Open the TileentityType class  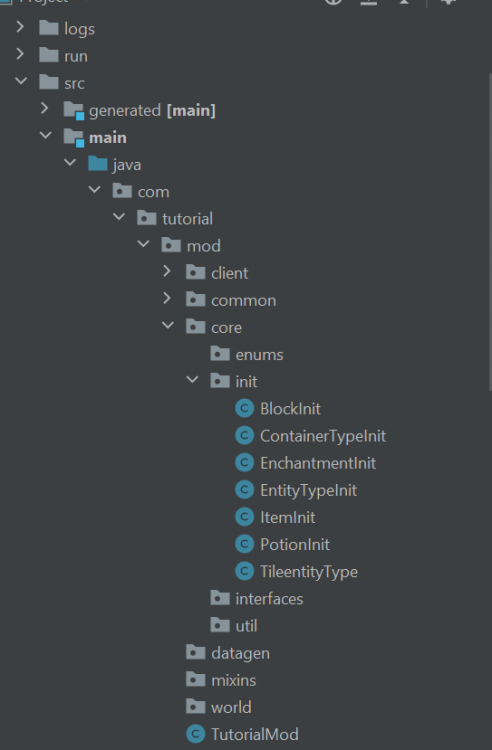[x=309, y=572]
